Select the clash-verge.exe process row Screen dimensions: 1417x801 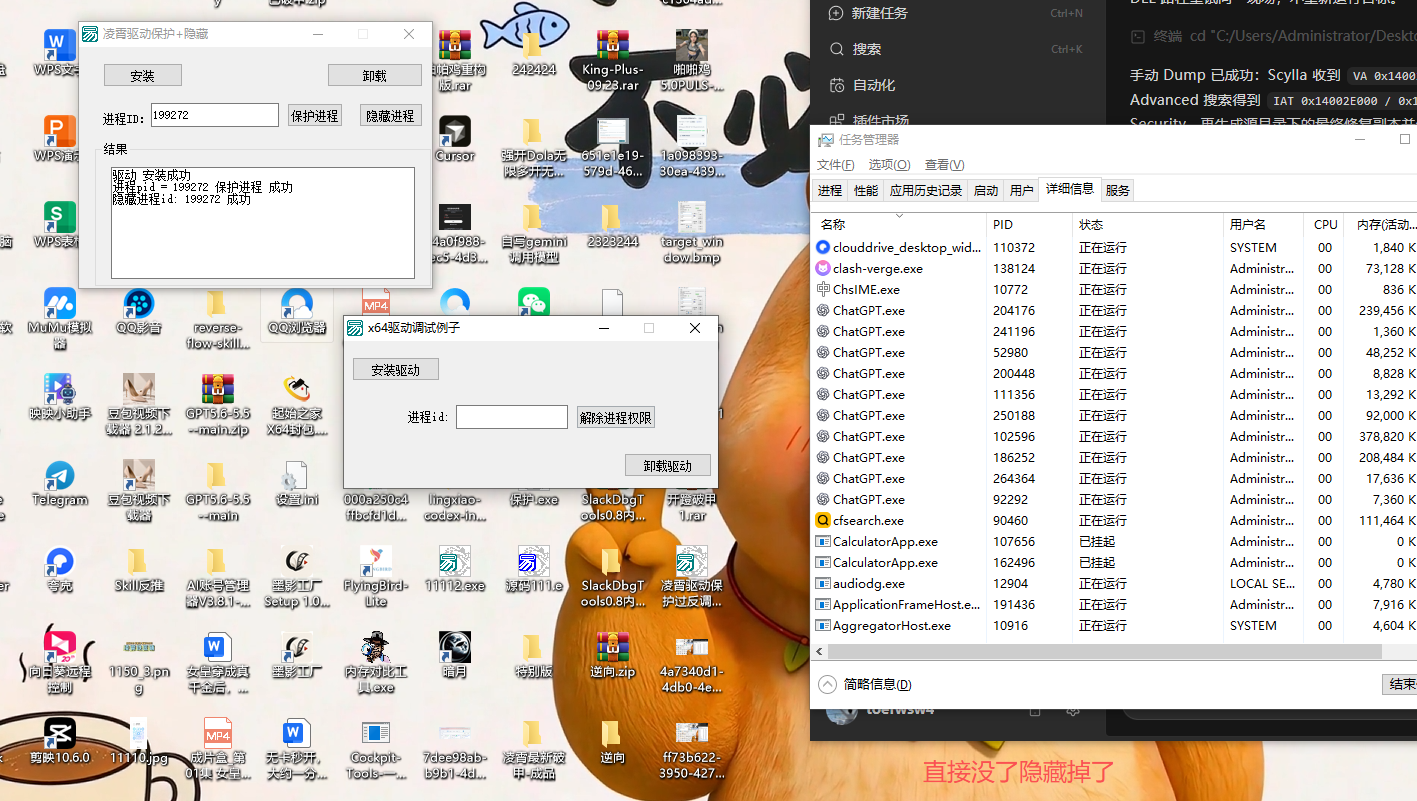(x=1114, y=268)
